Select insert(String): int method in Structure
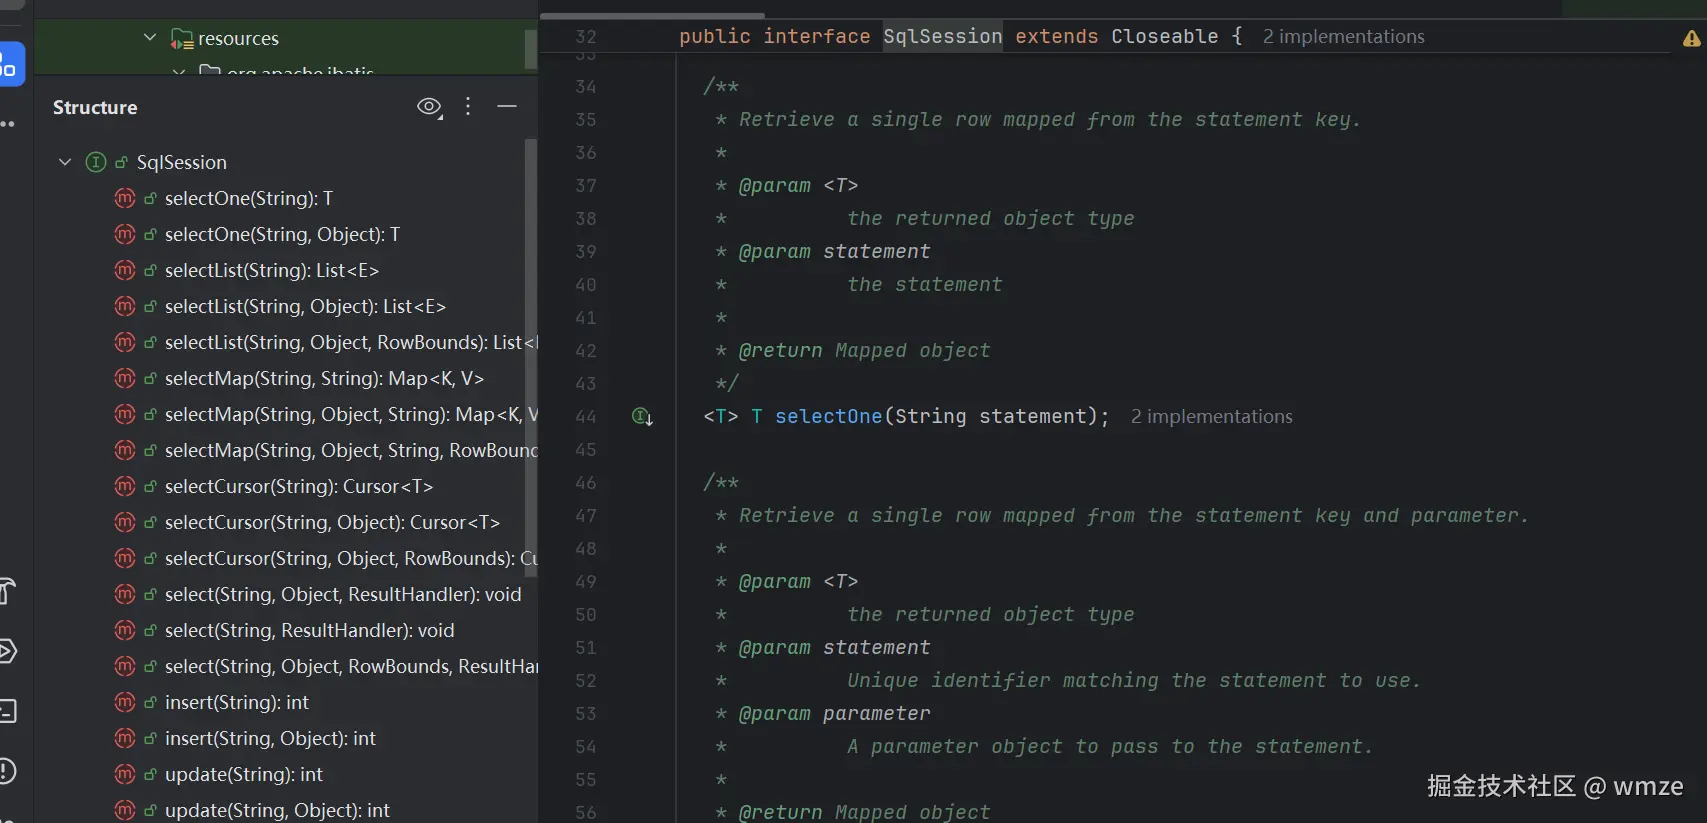Image resolution: width=1707 pixels, height=823 pixels. 236,702
